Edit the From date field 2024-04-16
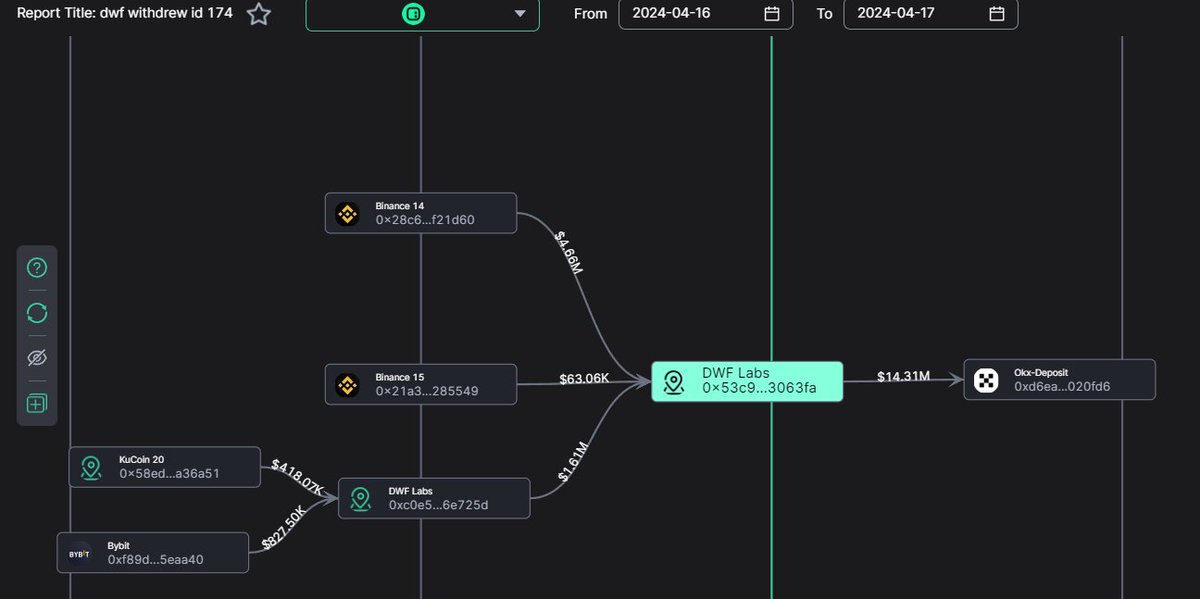The image size is (1200, 599). coord(706,14)
